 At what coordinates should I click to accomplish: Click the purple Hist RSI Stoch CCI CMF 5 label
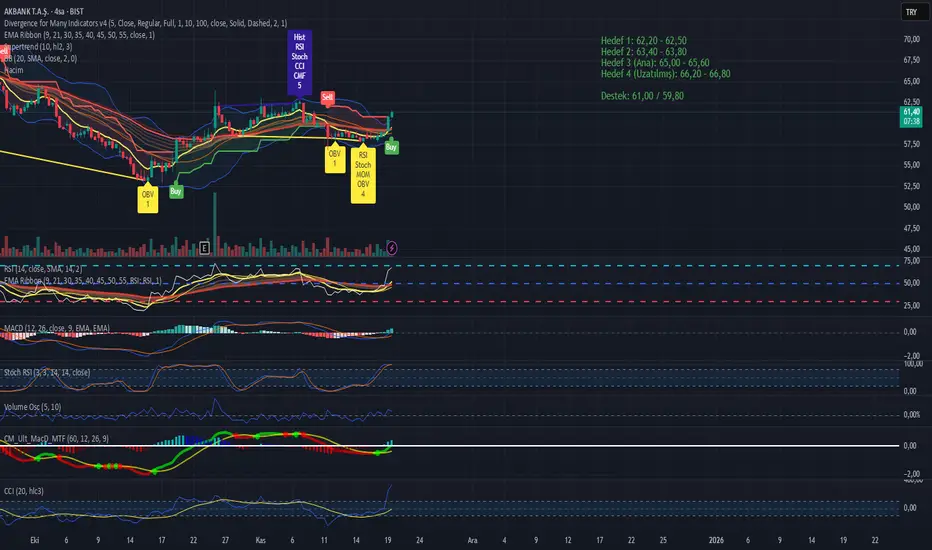click(x=300, y=61)
